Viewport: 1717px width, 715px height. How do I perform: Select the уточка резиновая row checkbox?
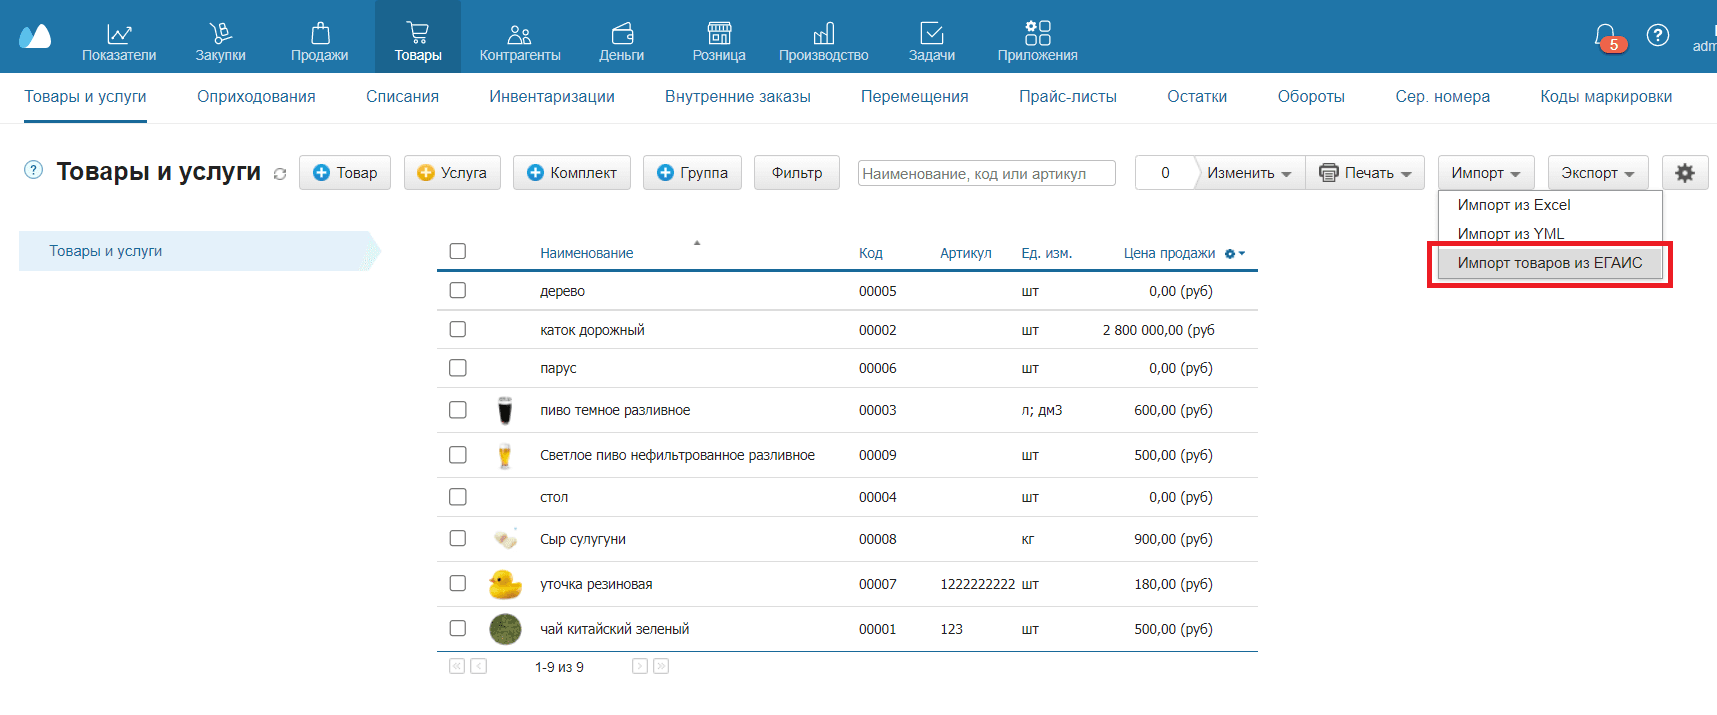pos(458,583)
